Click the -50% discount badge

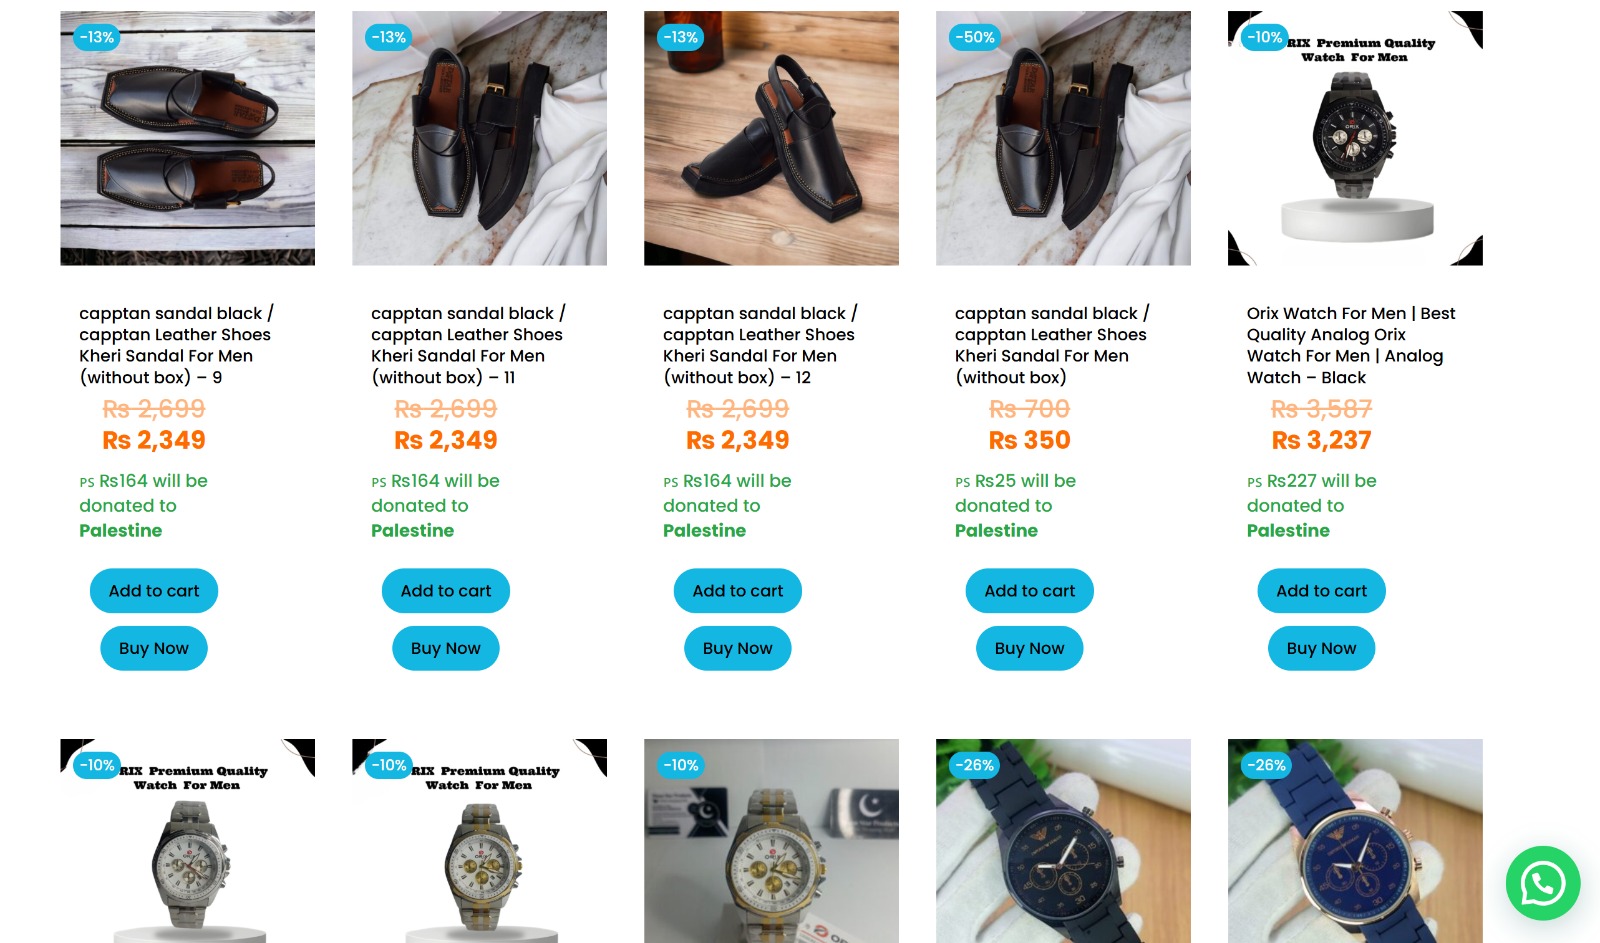coord(975,37)
